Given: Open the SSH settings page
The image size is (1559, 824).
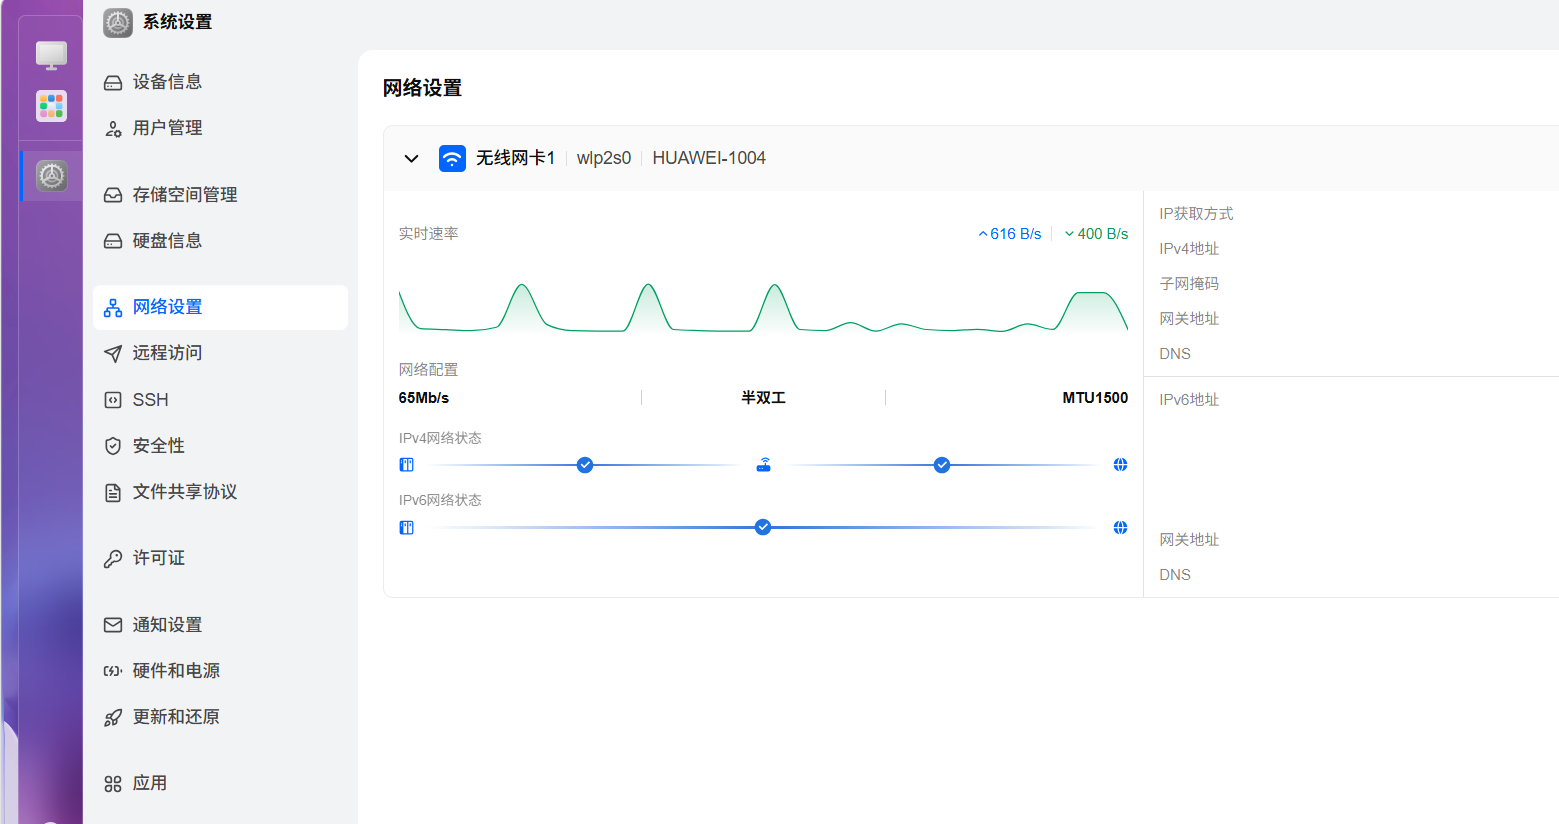Looking at the screenshot, I should pos(150,400).
